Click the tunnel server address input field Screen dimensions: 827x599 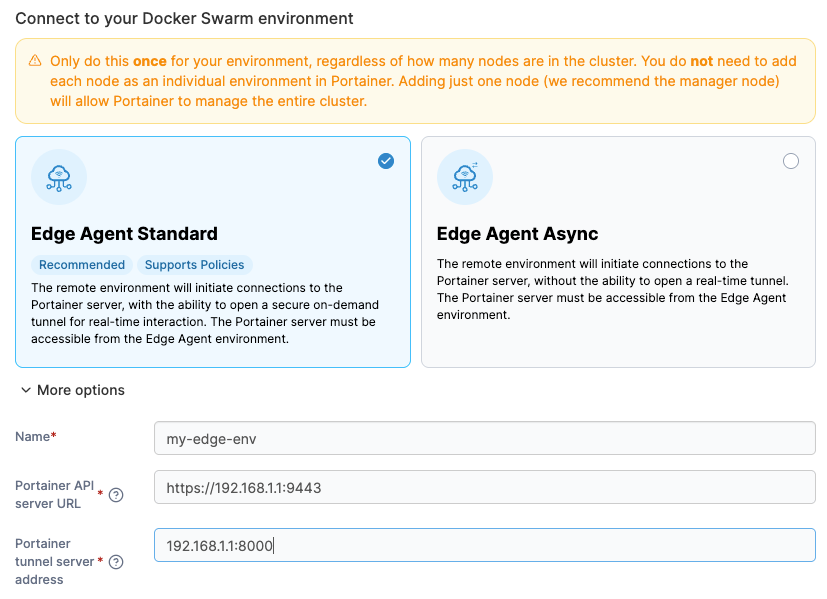(x=484, y=546)
